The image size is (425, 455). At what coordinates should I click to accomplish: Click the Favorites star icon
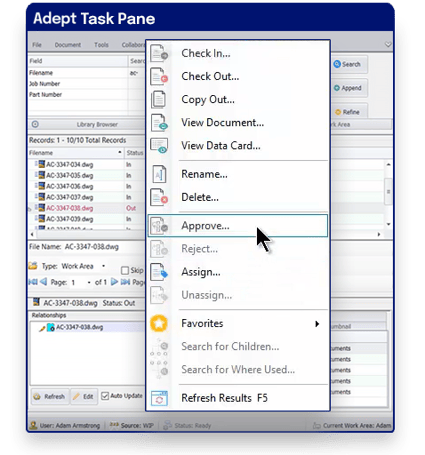[159, 323]
